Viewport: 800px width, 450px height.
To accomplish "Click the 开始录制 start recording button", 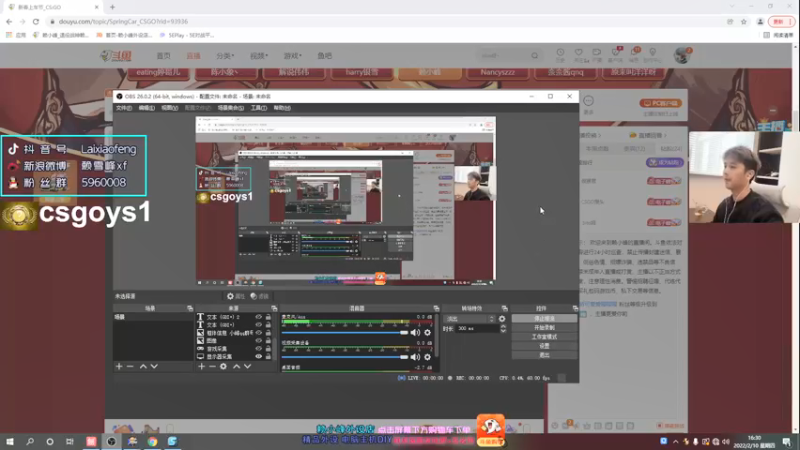I will [x=544, y=328].
